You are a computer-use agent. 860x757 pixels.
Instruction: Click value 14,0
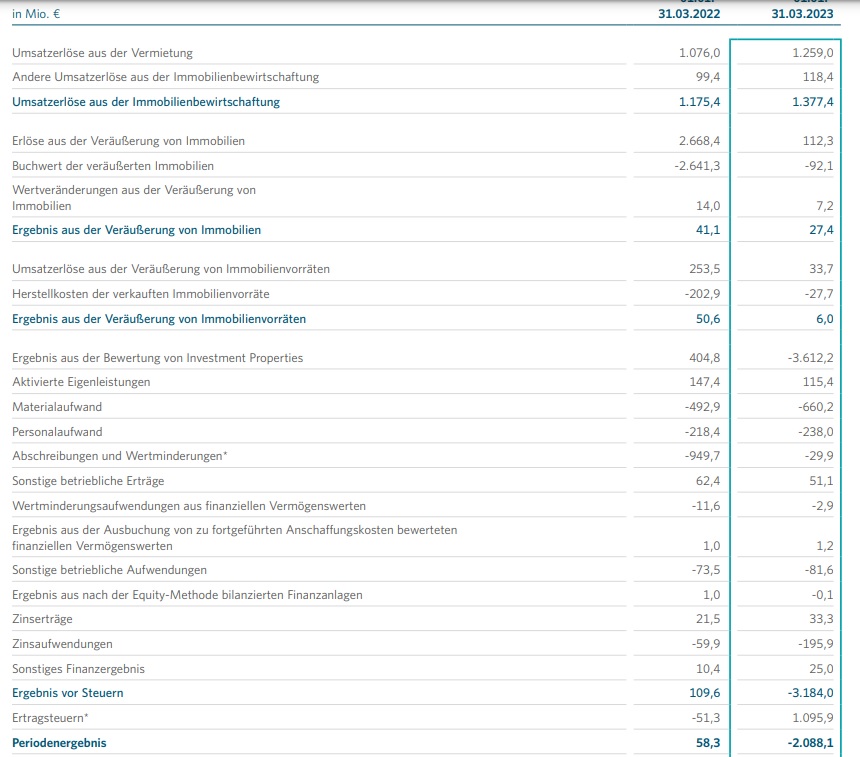[x=708, y=206]
